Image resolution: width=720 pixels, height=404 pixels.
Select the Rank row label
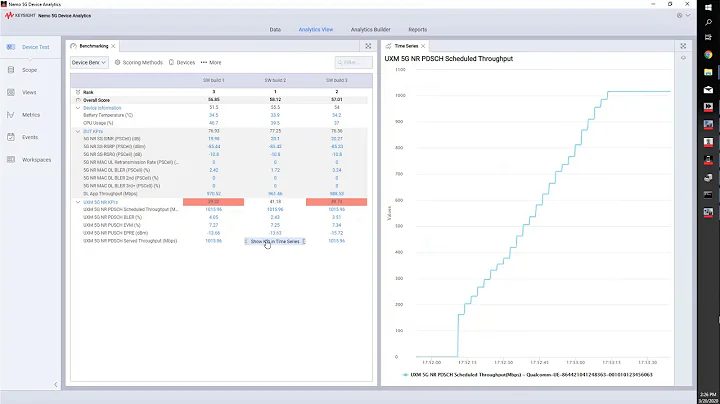pos(88,92)
